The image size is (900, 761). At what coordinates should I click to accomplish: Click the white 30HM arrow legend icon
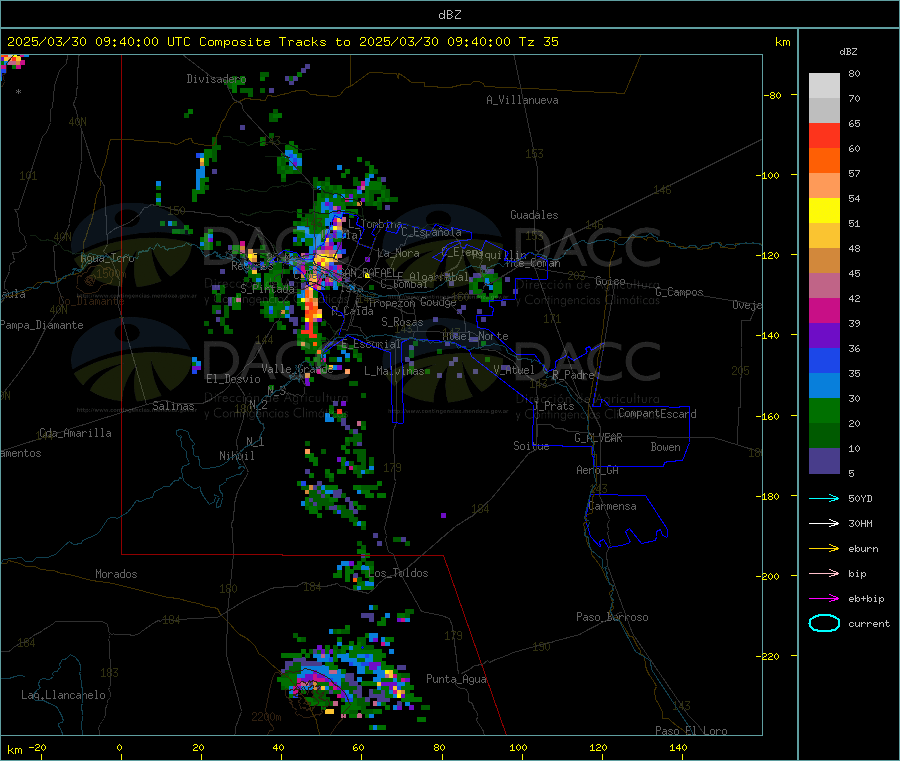pos(824,523)
